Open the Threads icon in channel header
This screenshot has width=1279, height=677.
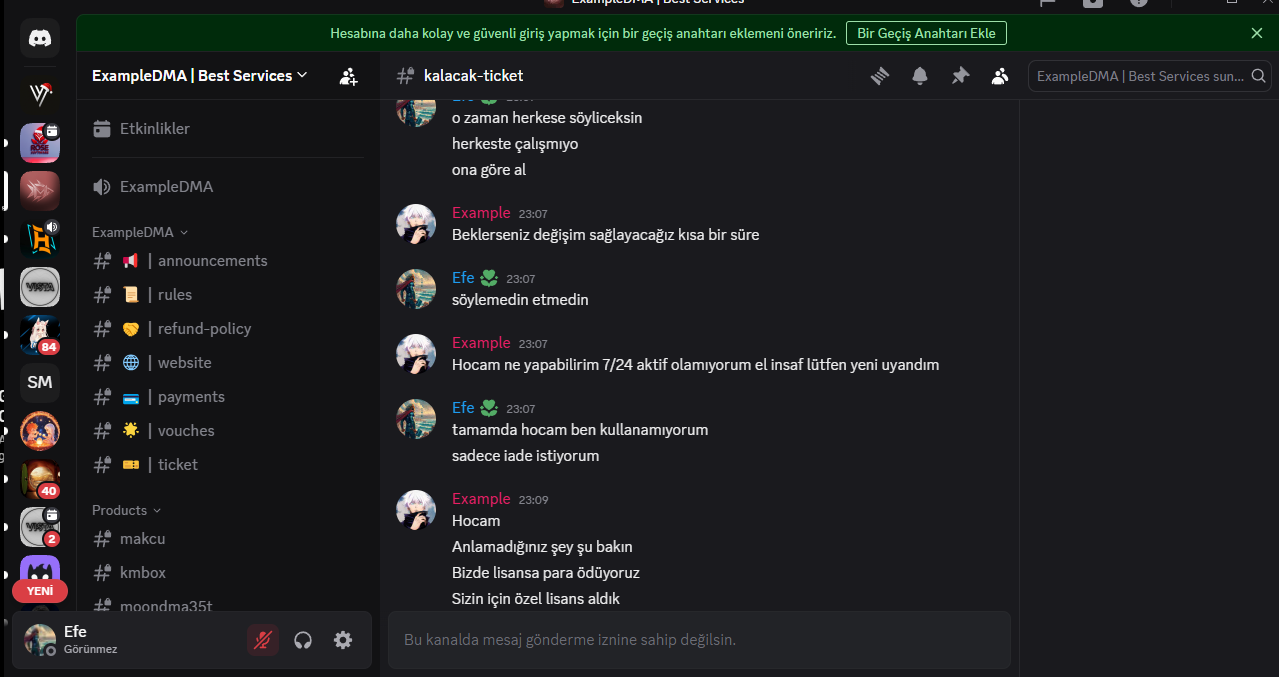[880, 76]
